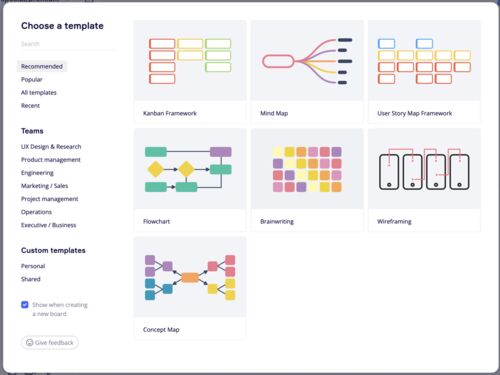Open the User Story Map Framework template
500x375 pixels.
[x=424, y=61]
